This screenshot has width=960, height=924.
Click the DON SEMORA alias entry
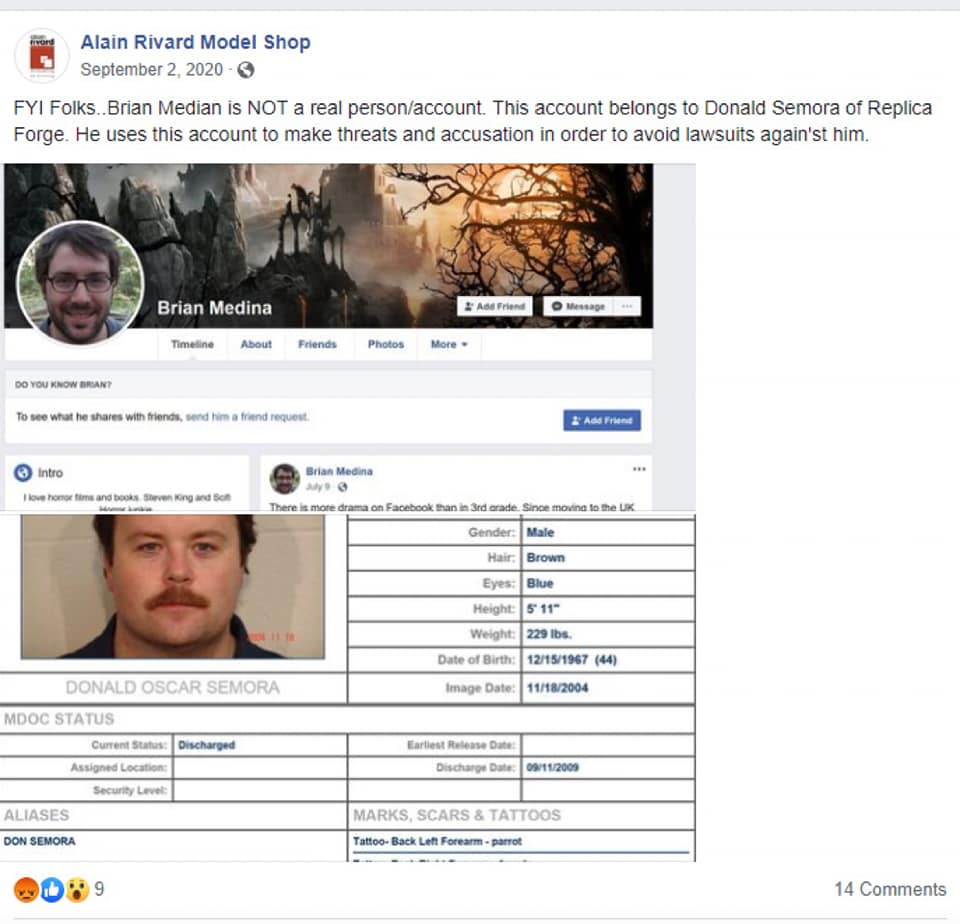tap(39, 841)
